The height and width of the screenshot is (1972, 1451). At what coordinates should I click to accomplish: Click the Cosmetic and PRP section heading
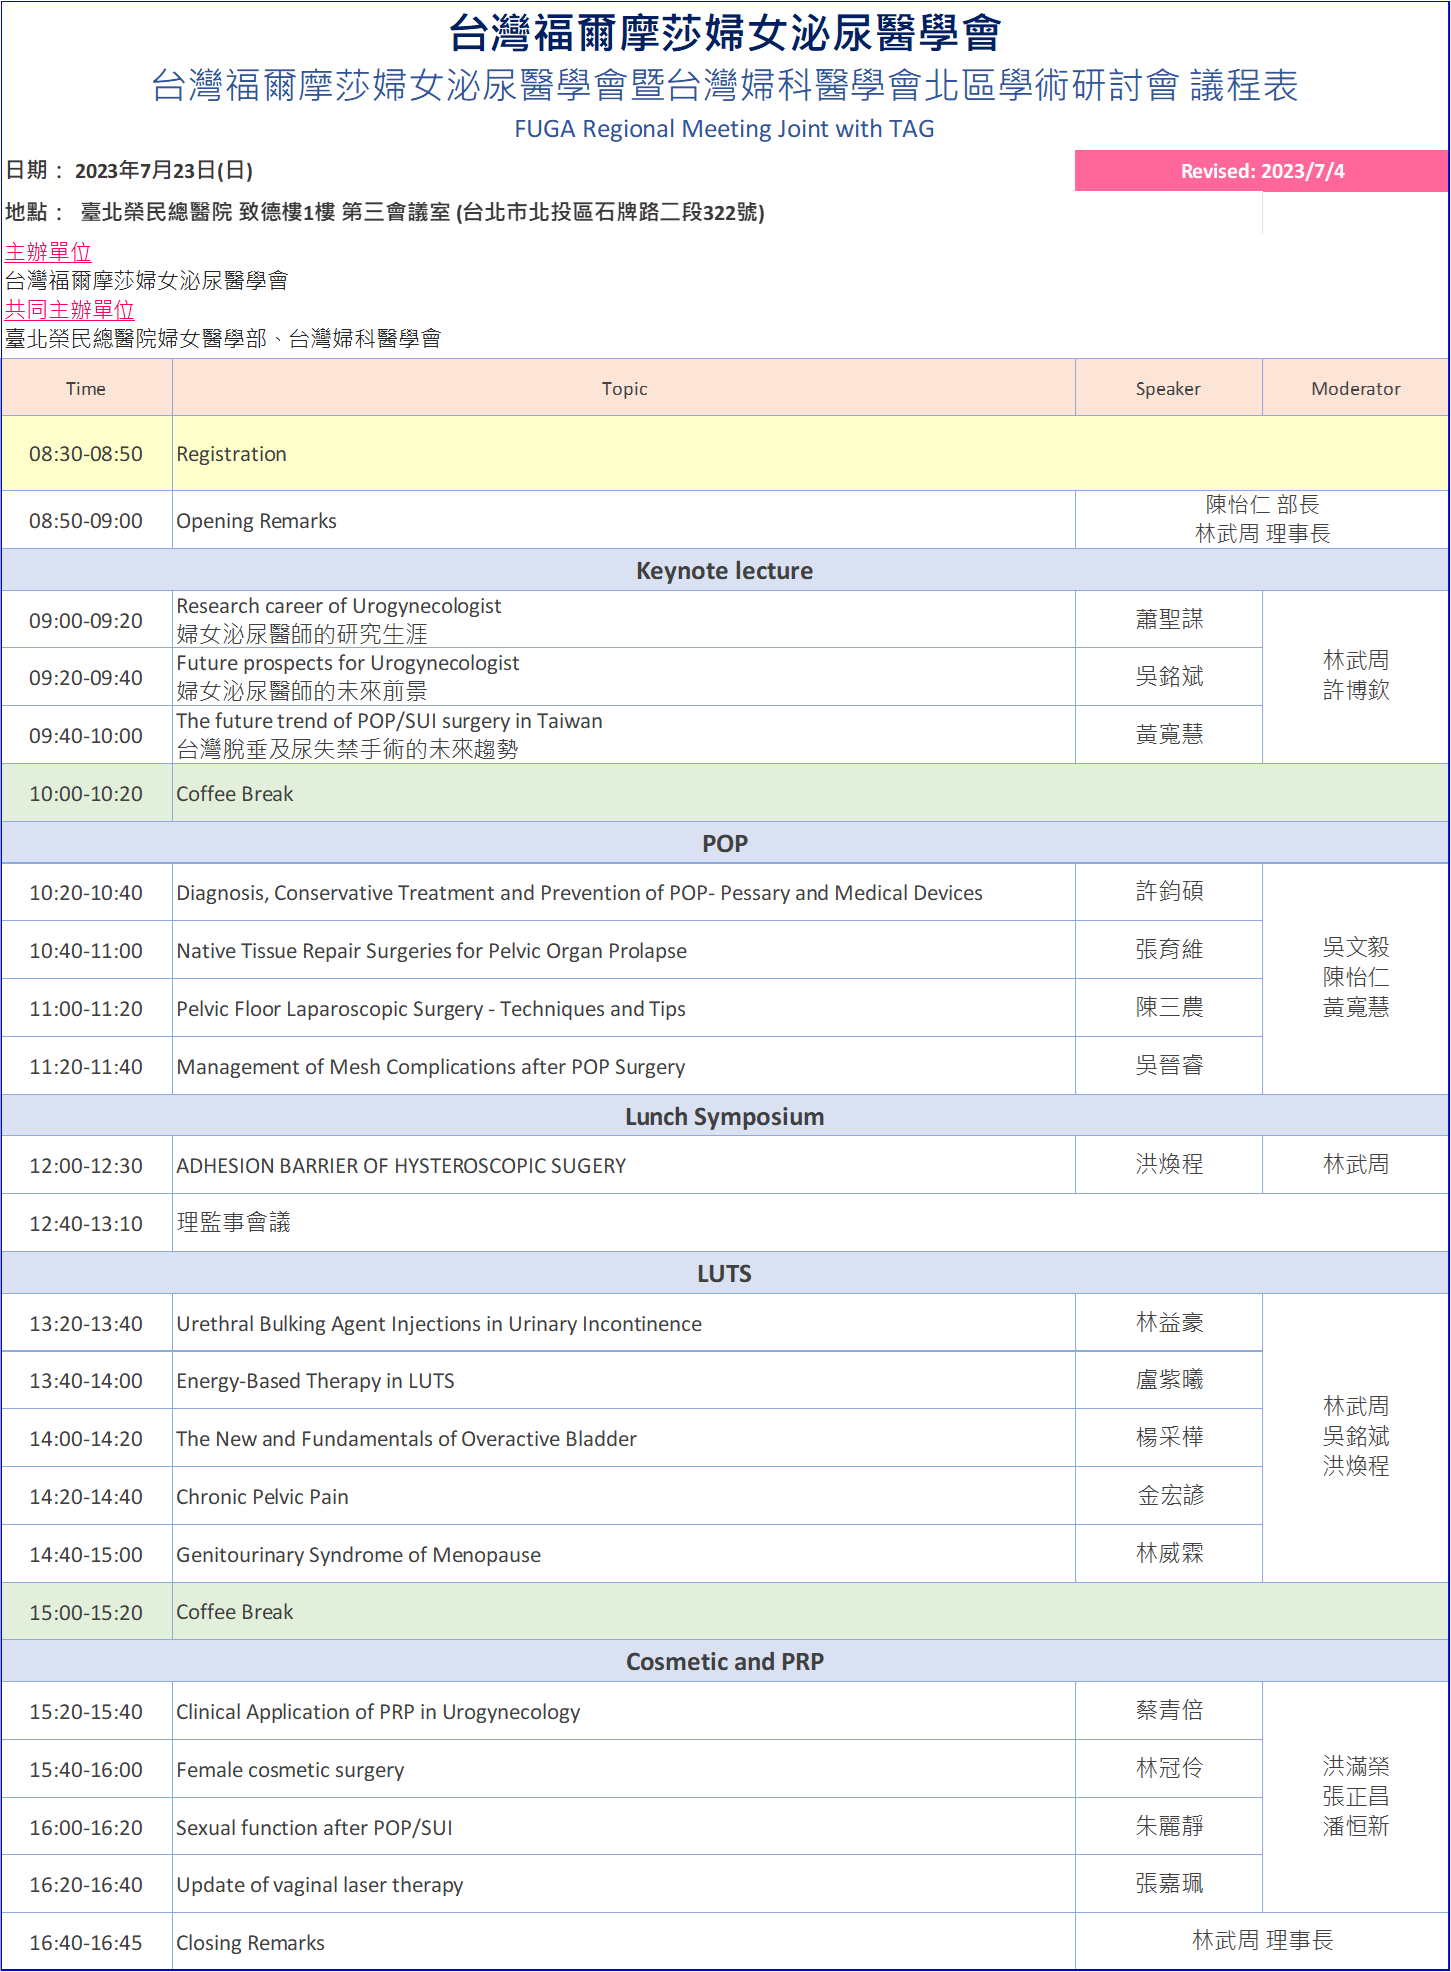724,1662
